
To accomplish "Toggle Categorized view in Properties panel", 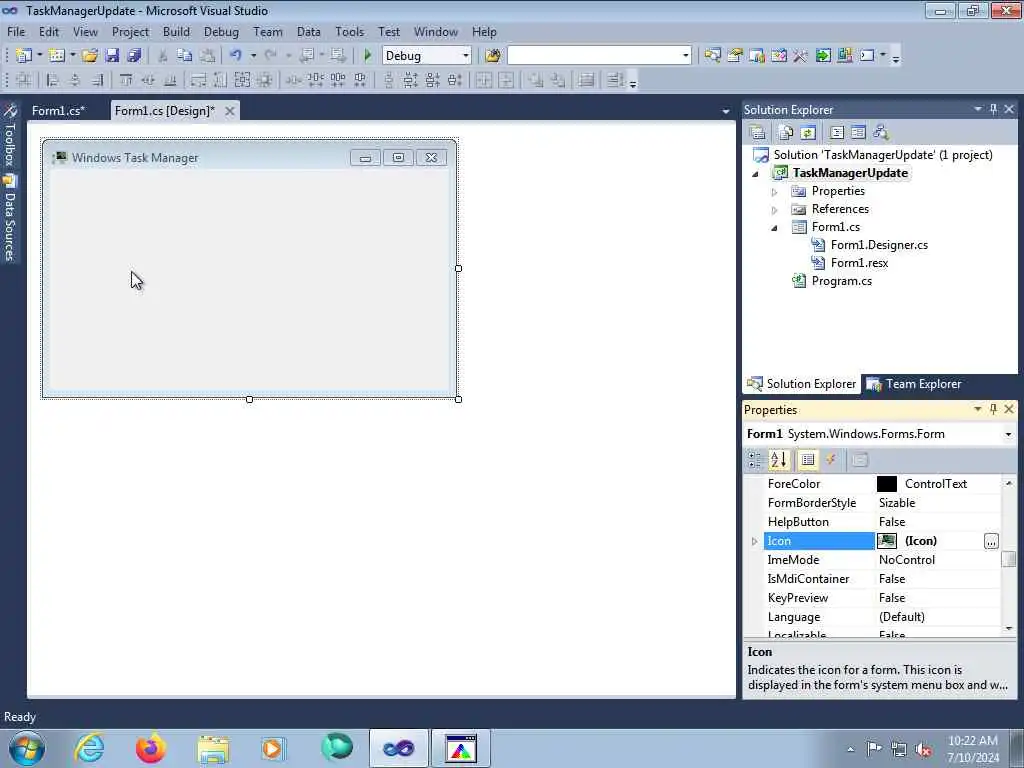I will click(x=756, y=460).
